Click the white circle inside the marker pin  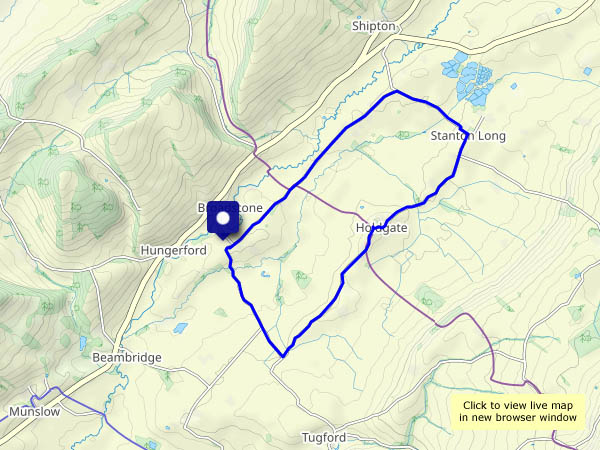tap(223, 218)
